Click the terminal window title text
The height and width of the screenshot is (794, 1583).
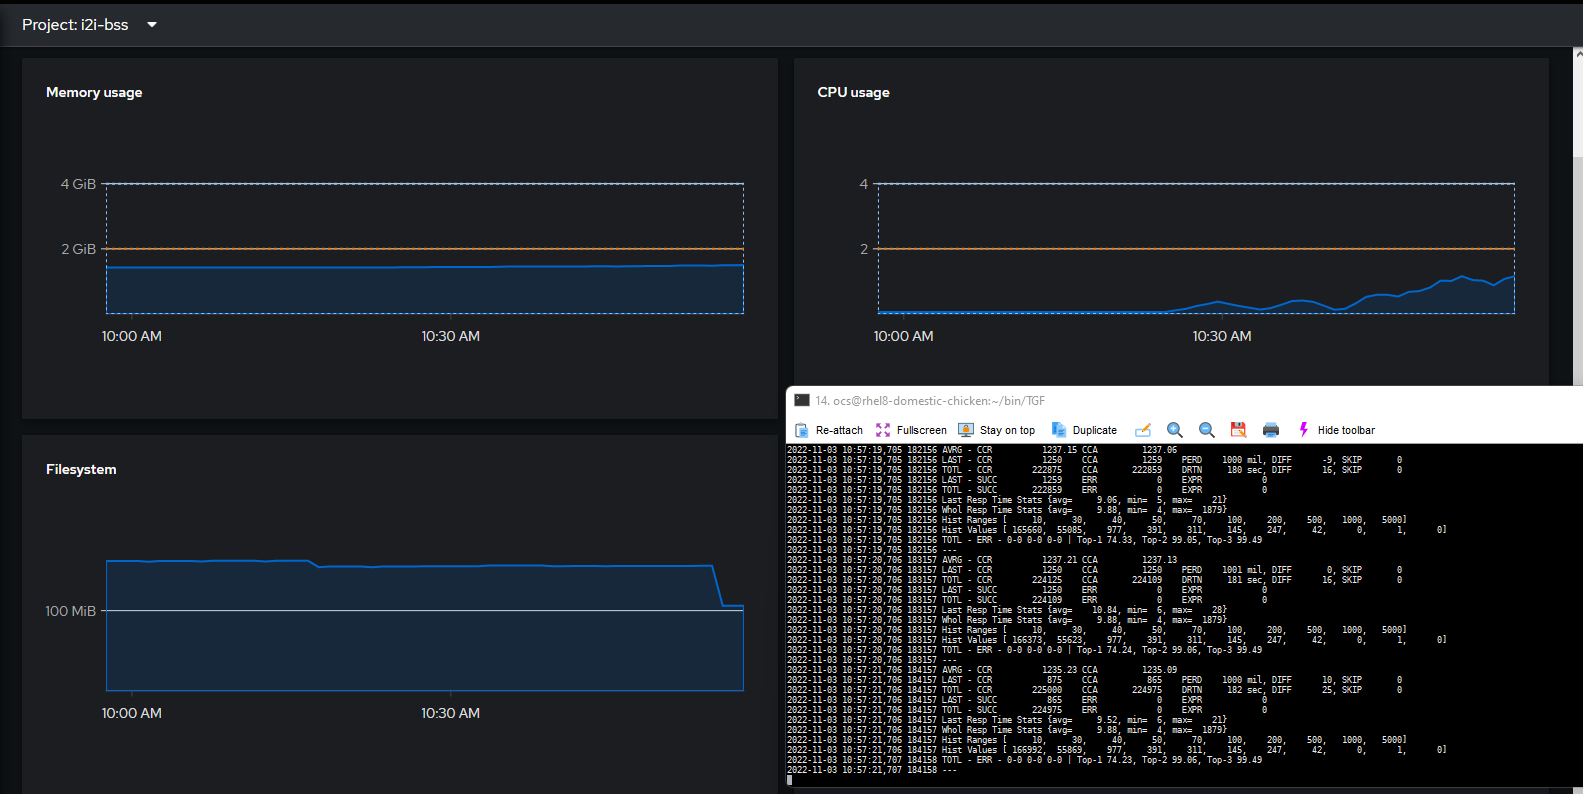930,400
